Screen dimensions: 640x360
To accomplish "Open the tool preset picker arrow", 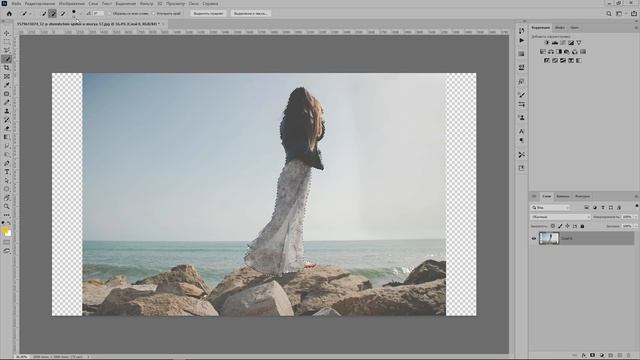I will click(x=30, y=14).
